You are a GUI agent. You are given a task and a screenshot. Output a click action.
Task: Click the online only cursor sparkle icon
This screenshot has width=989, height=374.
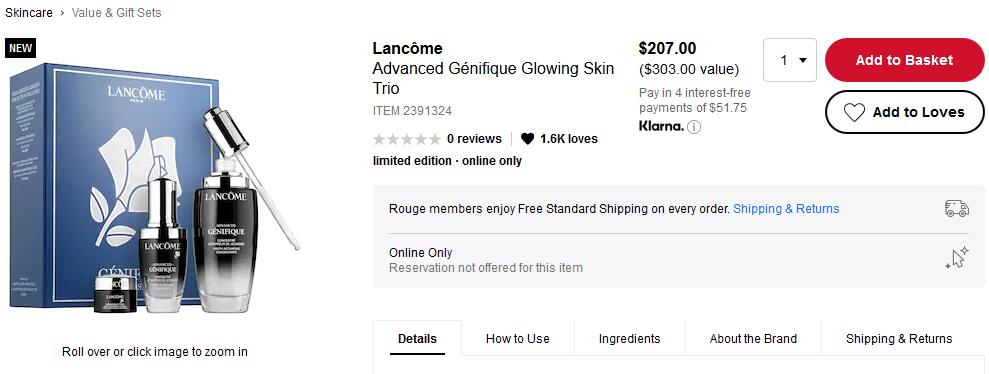956,259
